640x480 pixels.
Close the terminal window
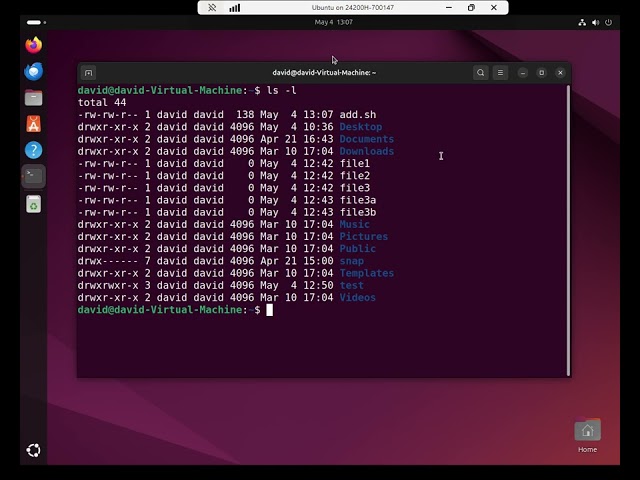560,73
